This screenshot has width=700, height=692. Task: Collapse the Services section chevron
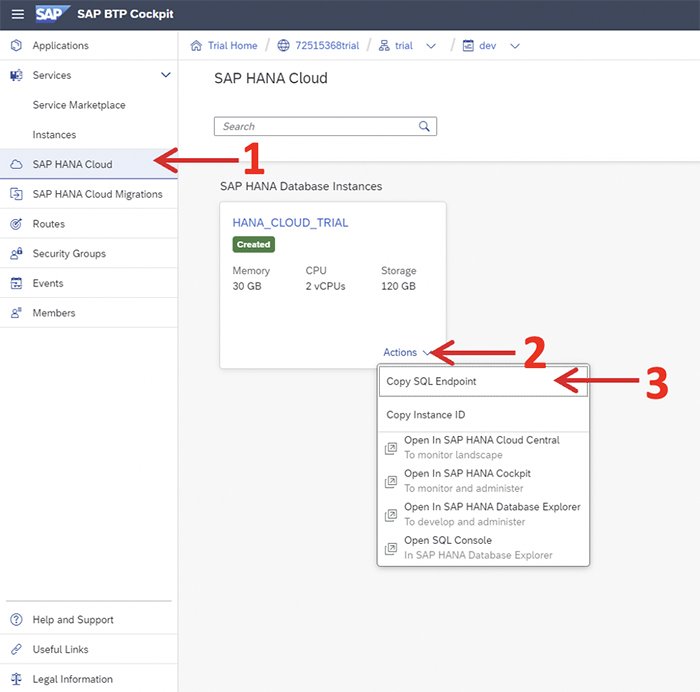[x=166, y=75]
